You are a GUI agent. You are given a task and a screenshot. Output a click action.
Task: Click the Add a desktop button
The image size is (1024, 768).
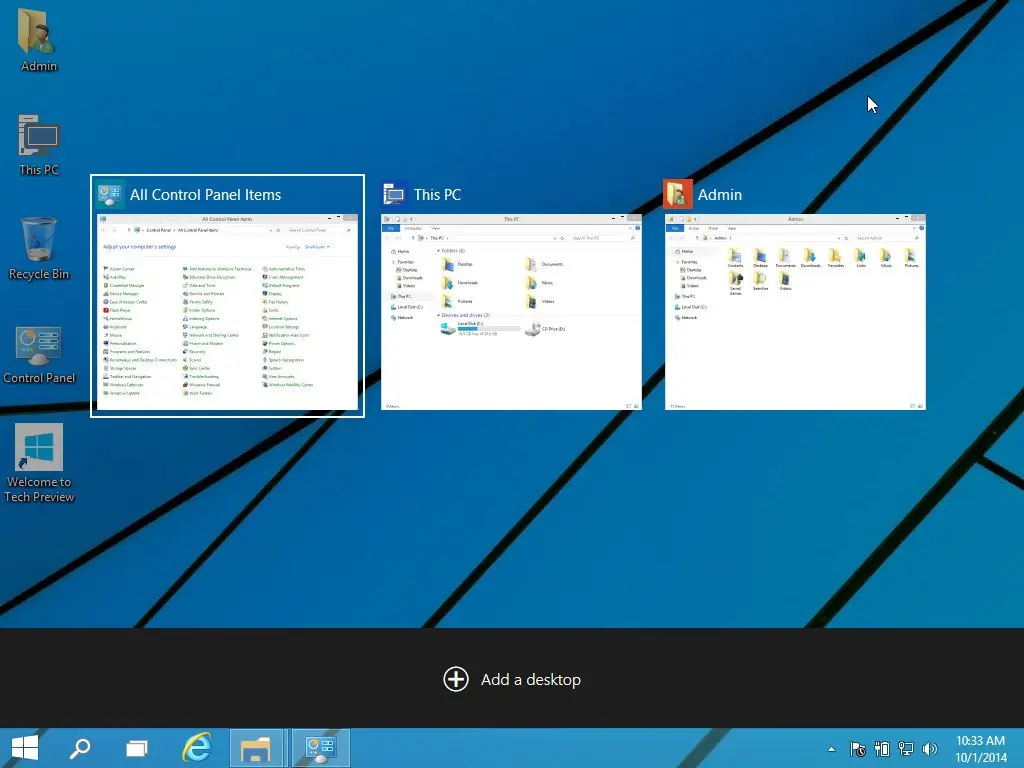[x=512, y=679]
